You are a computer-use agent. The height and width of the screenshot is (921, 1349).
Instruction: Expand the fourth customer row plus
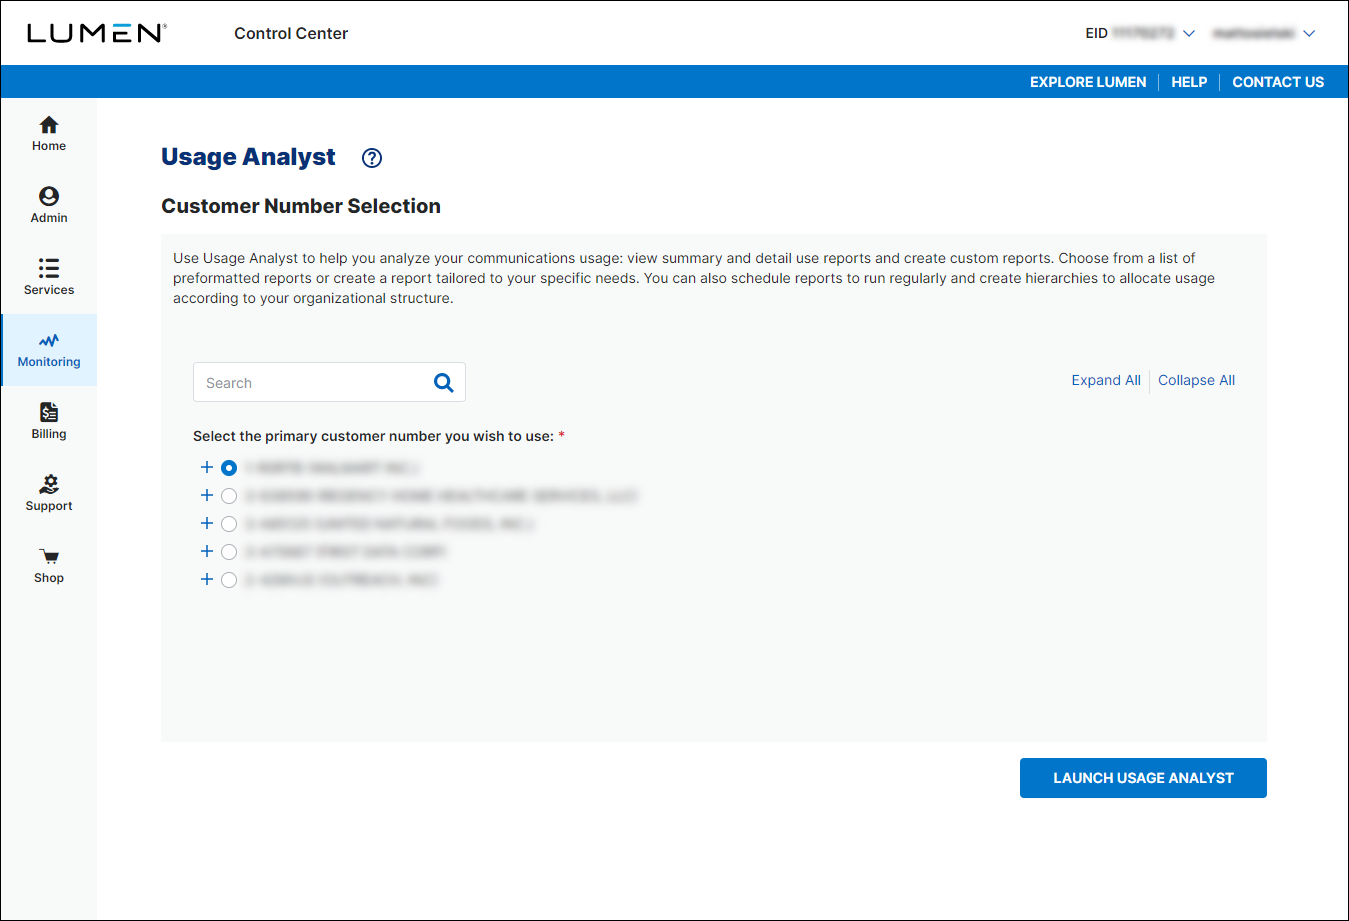[207, 551]
